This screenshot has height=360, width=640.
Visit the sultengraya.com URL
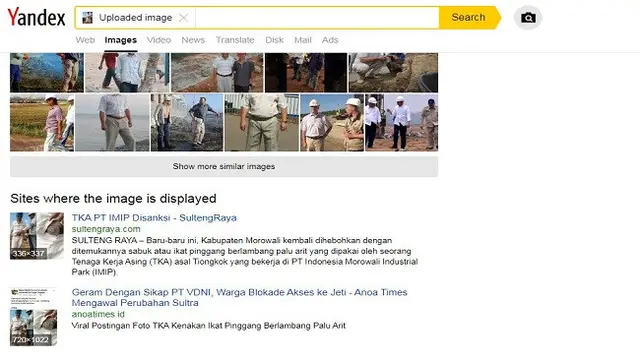coord(106,229)
